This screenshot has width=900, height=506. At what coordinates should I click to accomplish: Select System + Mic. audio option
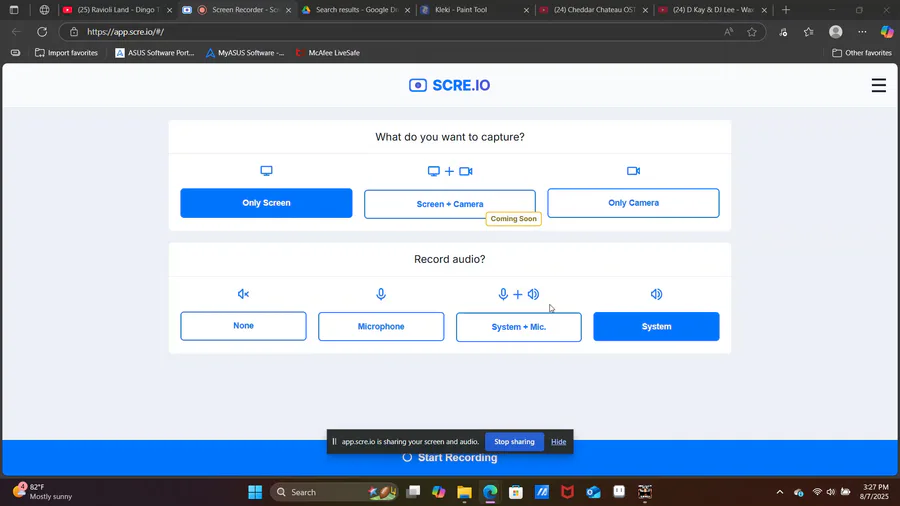(519, 327)
